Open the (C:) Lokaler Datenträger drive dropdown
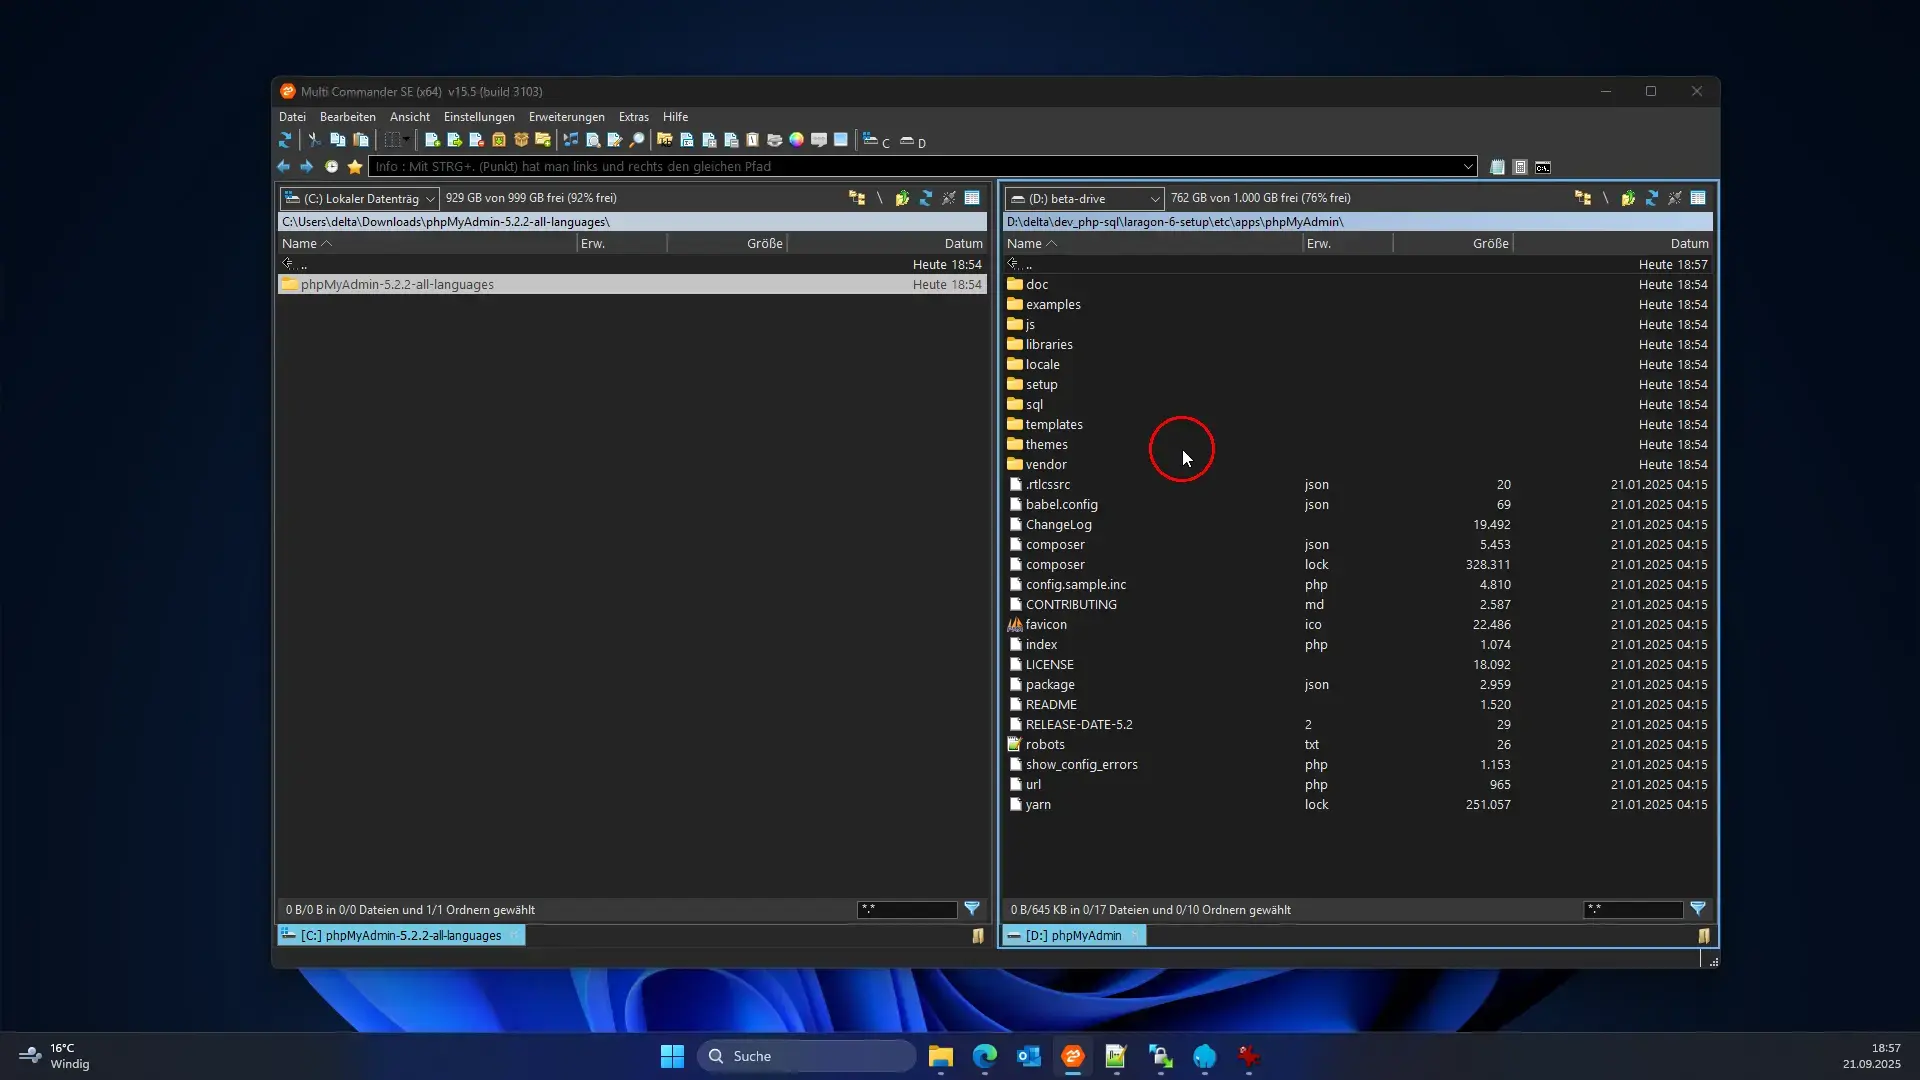This screenshot has height=1080, width=1920. 360,198
